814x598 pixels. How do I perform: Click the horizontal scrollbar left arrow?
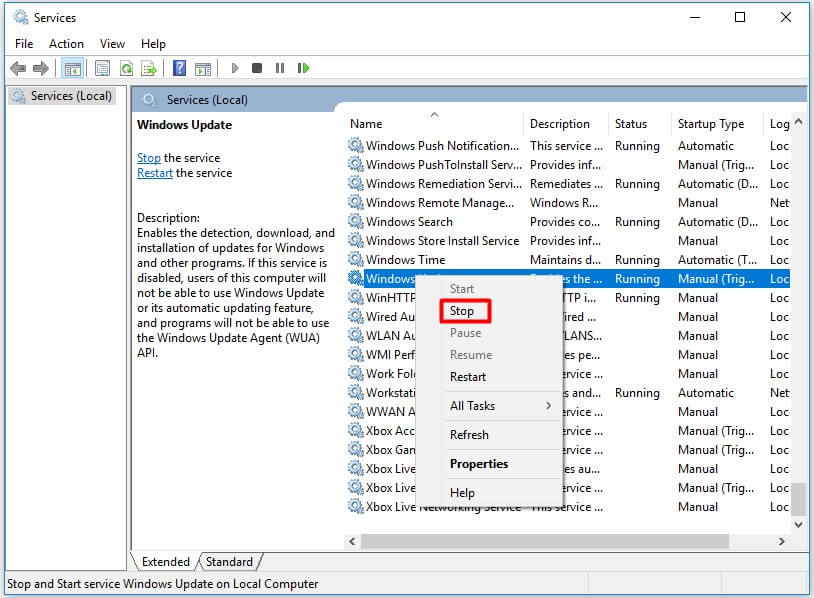352,541
